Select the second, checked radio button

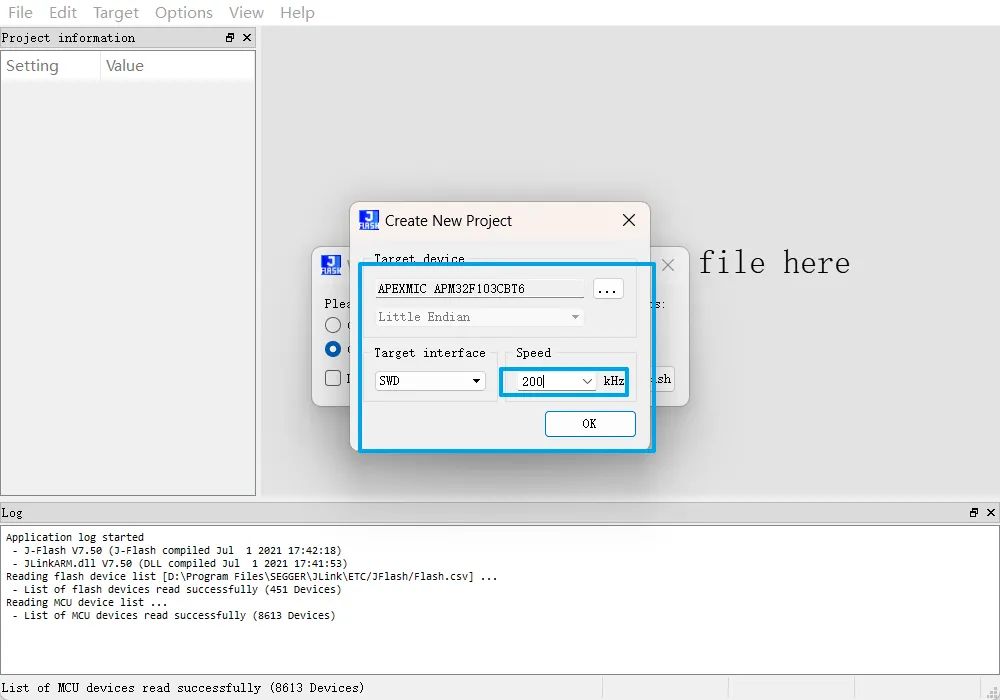pyautogui.click(x=333, y=349)
